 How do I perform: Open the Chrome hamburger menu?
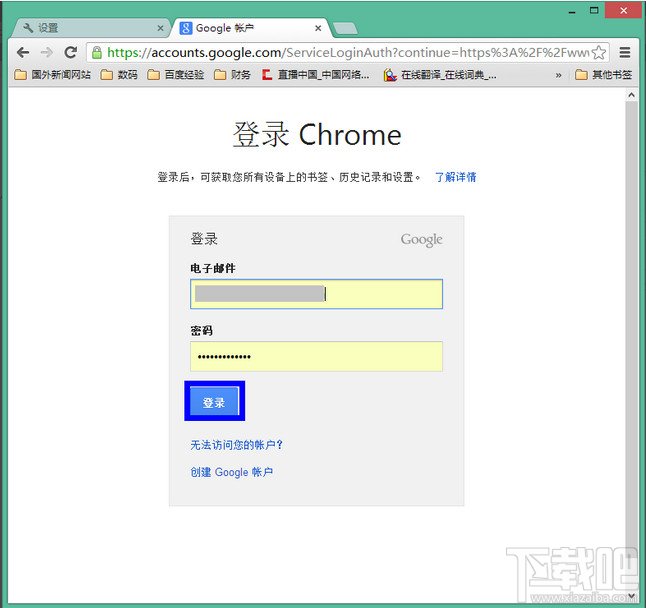point(625,52)
